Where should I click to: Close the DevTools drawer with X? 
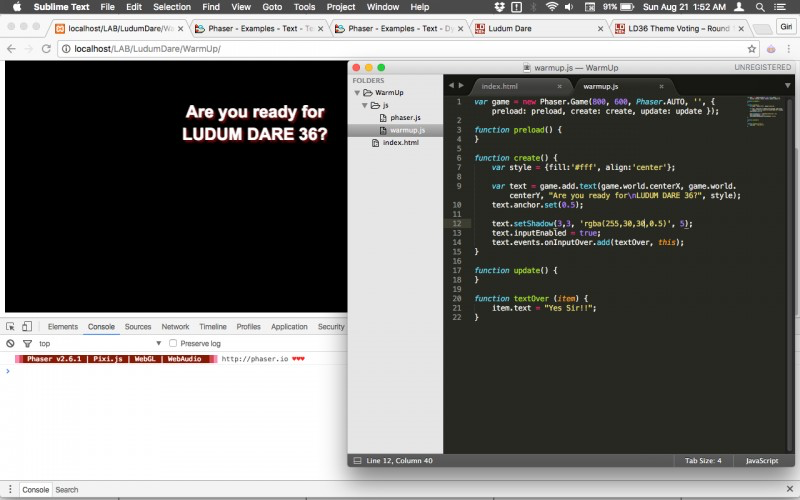(790, 489)
